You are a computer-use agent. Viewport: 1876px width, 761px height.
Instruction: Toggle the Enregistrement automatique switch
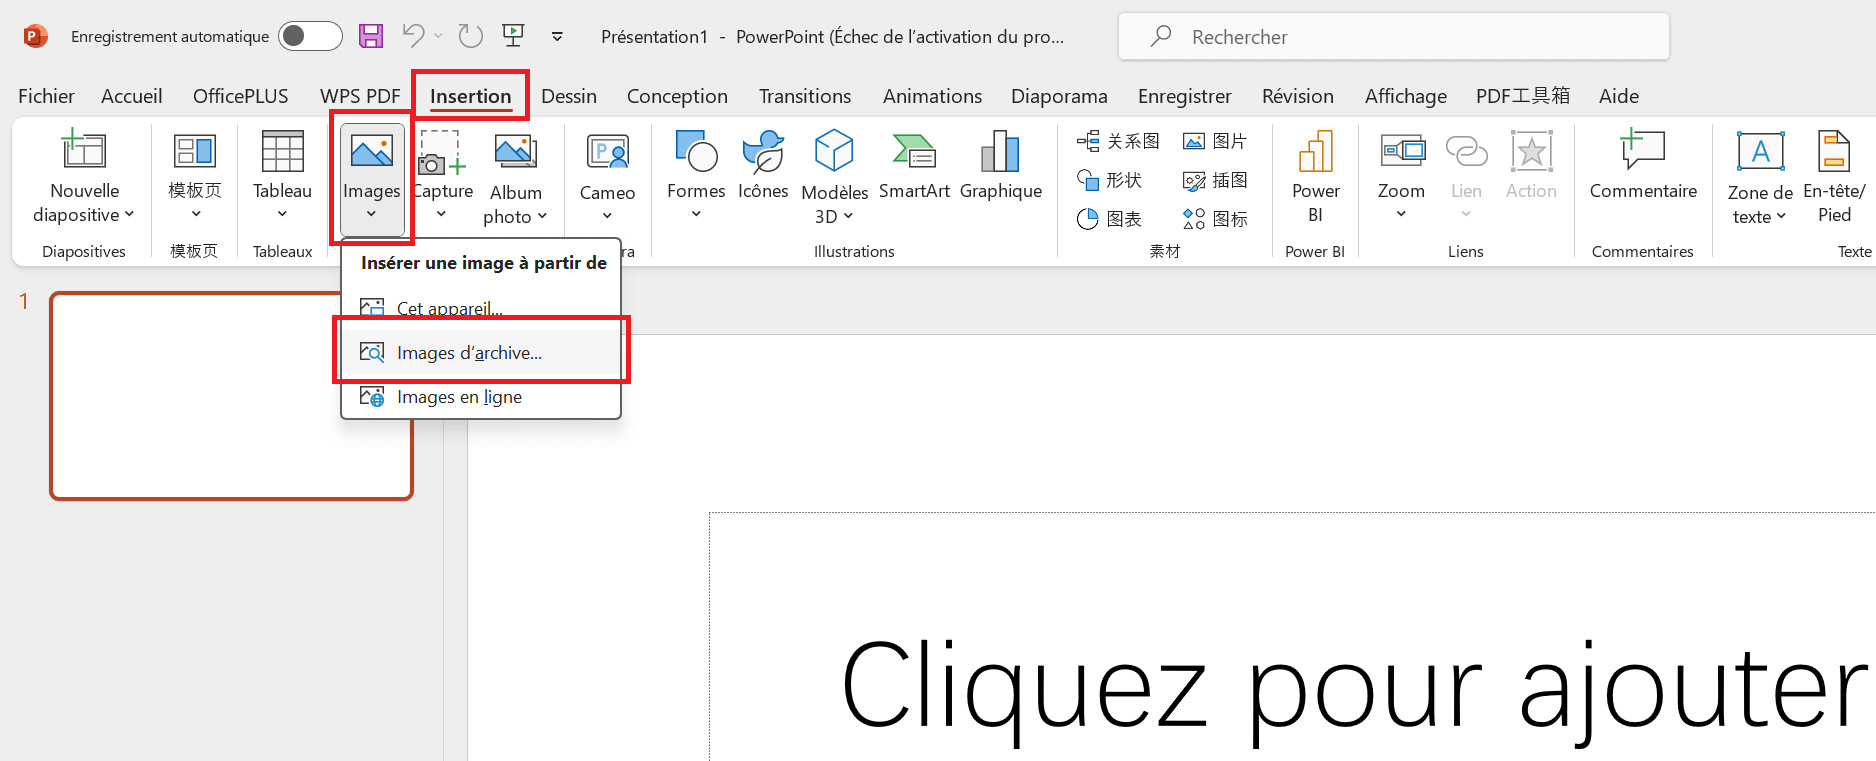click(310, 37)
